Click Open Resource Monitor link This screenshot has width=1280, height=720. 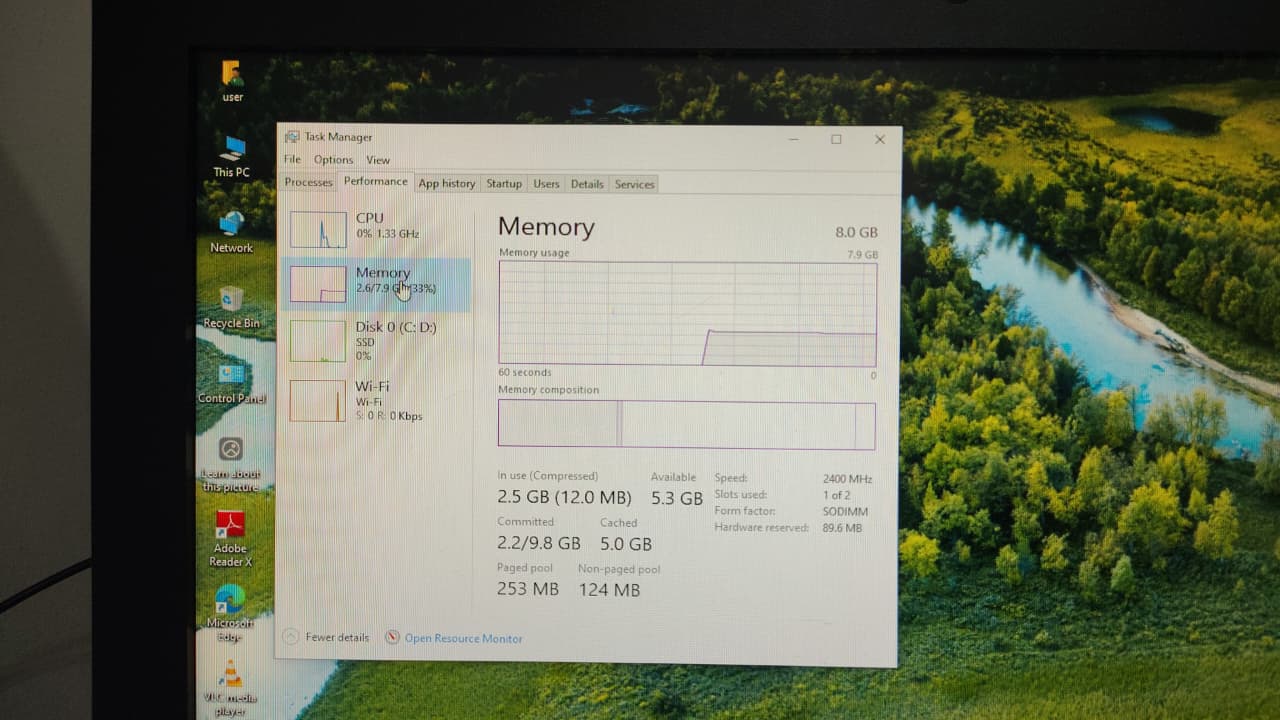coord(463,639)
